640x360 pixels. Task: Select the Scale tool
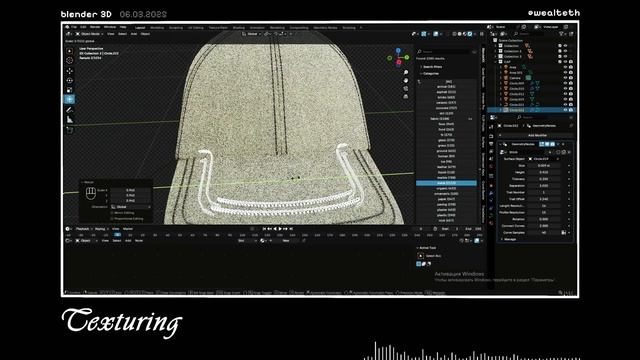[69, 90]
